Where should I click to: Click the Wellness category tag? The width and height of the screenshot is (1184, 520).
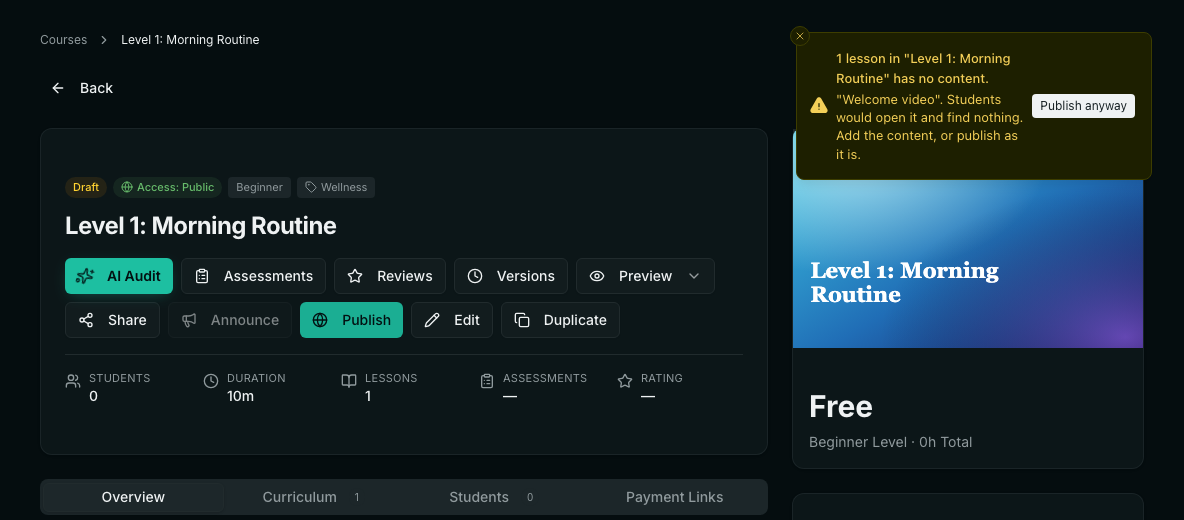(336, 187)
